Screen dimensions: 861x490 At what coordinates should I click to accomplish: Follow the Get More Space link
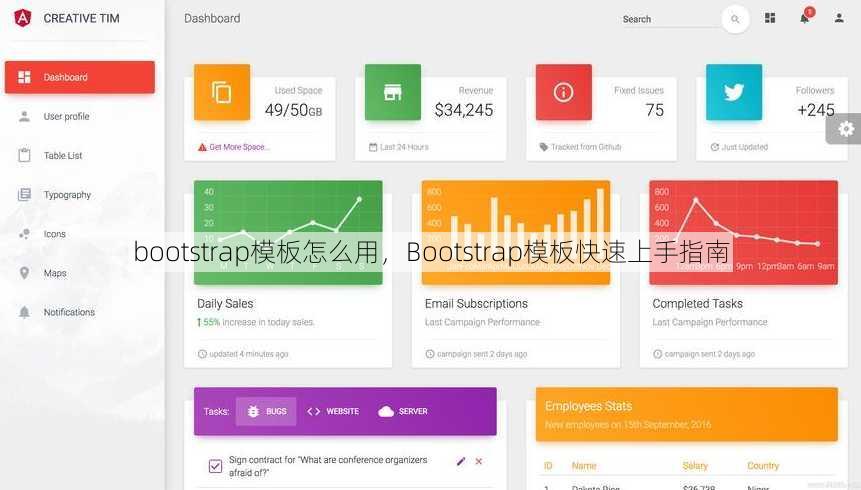point(239,147)
